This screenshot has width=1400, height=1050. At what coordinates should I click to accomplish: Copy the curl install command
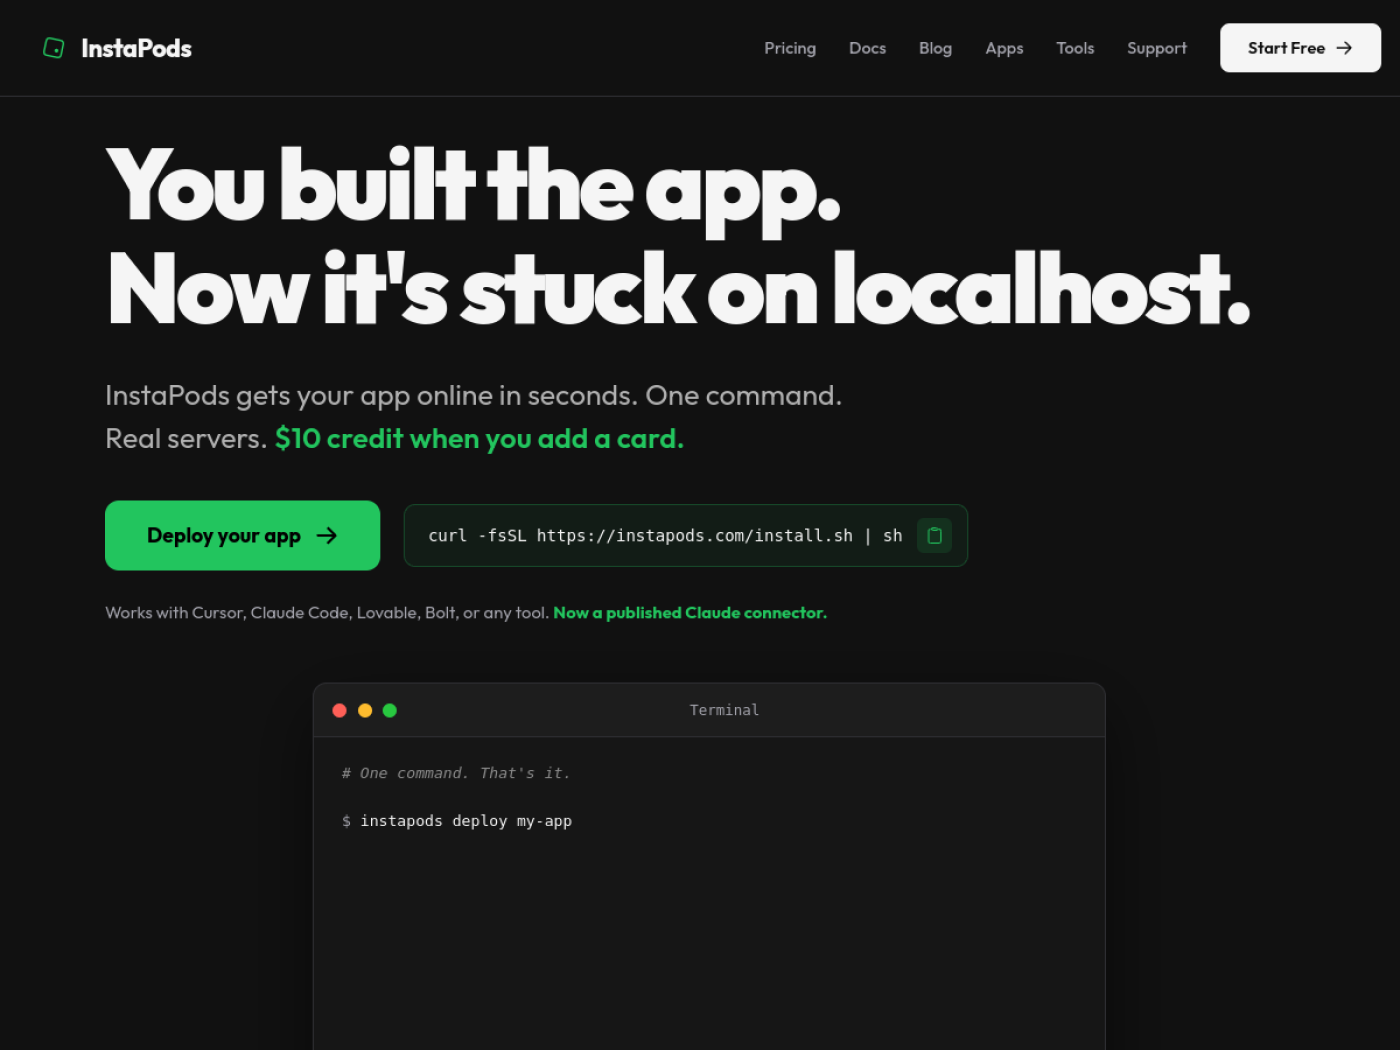(x=934, y=536)
